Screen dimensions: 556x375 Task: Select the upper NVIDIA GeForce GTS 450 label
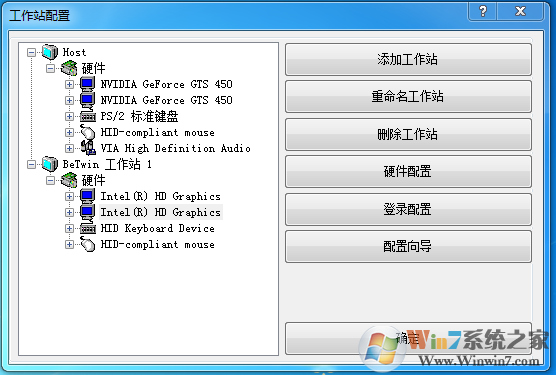point(166,84)
